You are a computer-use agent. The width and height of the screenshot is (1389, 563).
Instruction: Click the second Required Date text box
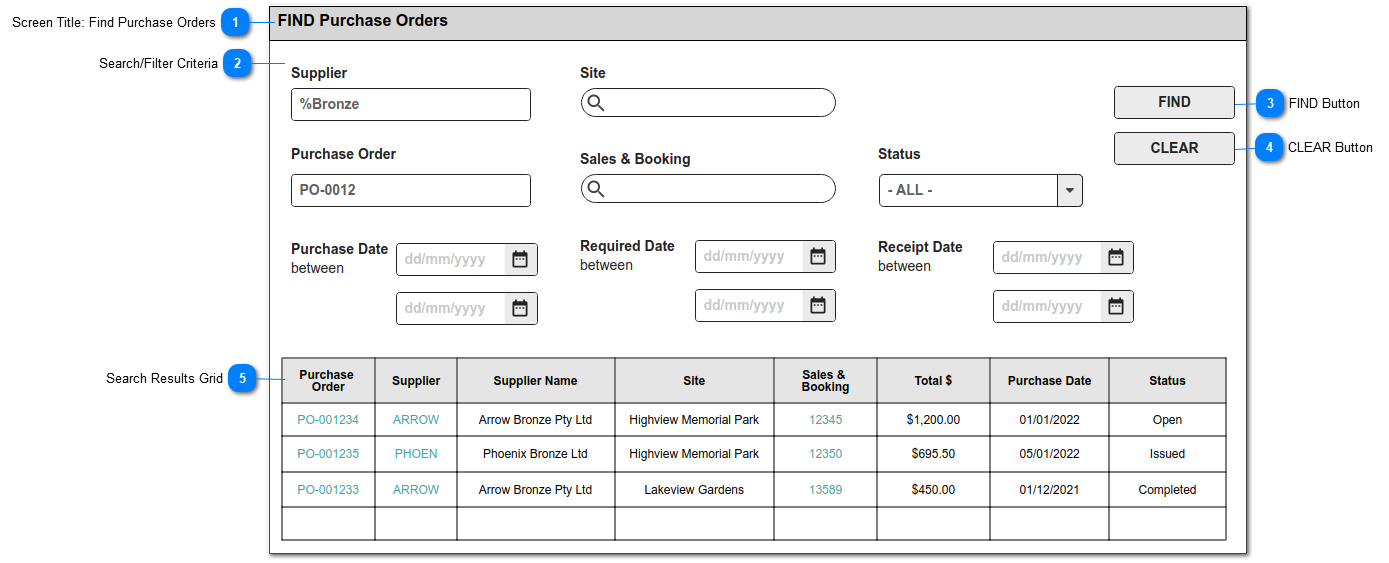tap(749, 305)
